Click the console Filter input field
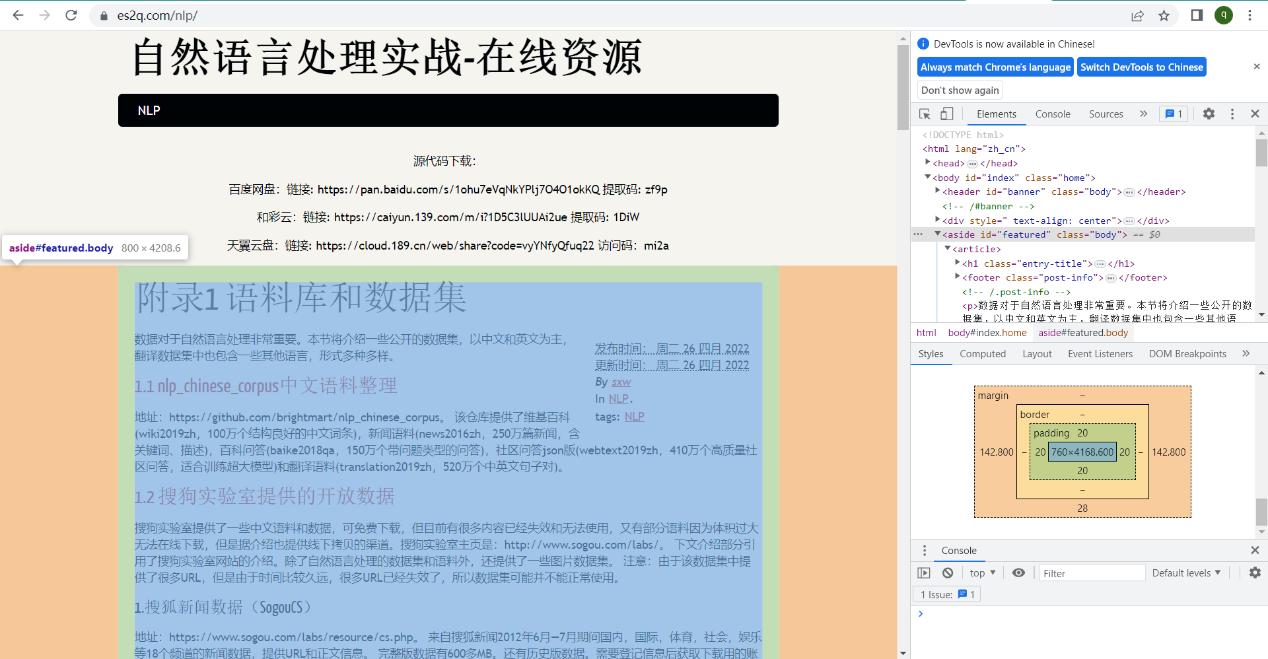1268x659 pixels. point(1090,573)
